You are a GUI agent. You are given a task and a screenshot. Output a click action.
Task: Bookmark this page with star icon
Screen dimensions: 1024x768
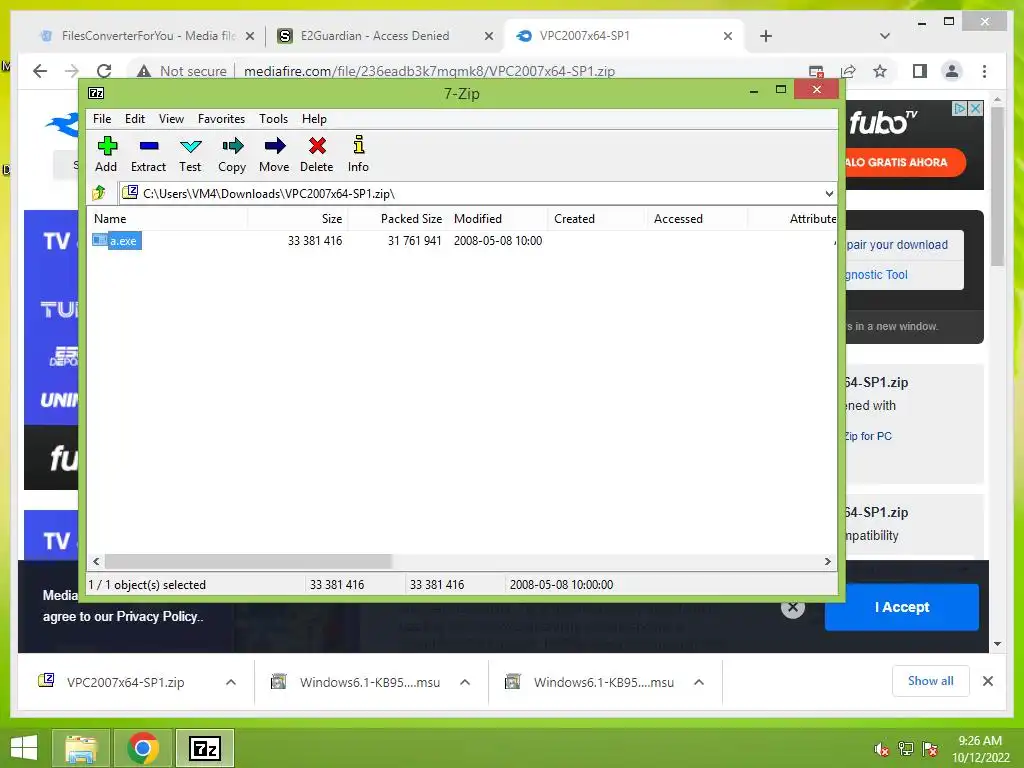click(x=880, y=71)
